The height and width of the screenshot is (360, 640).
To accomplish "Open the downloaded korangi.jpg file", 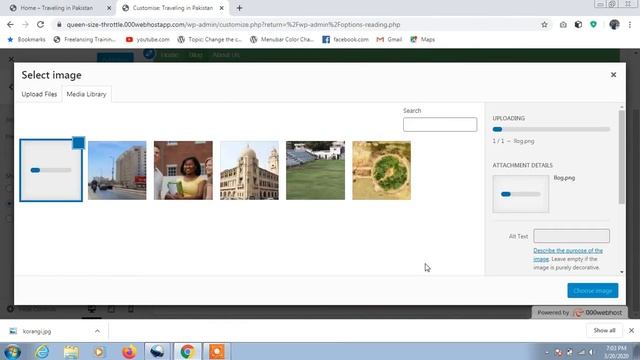I will [x=37, y=331].
